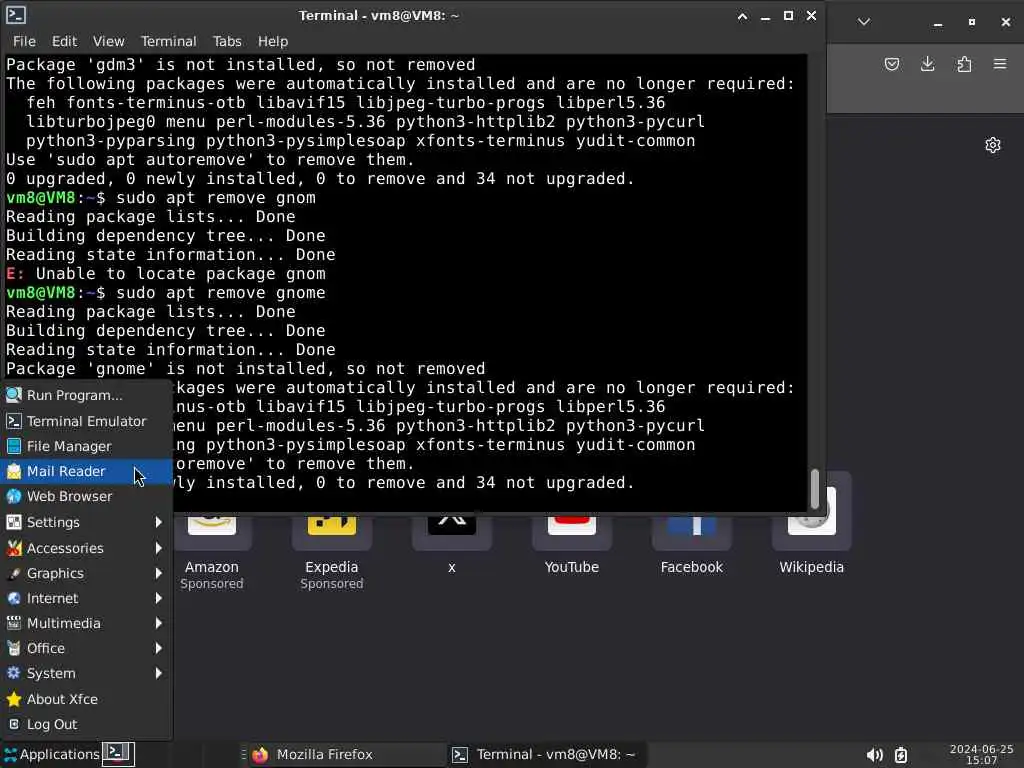Click battery power icon in tray

901,755
